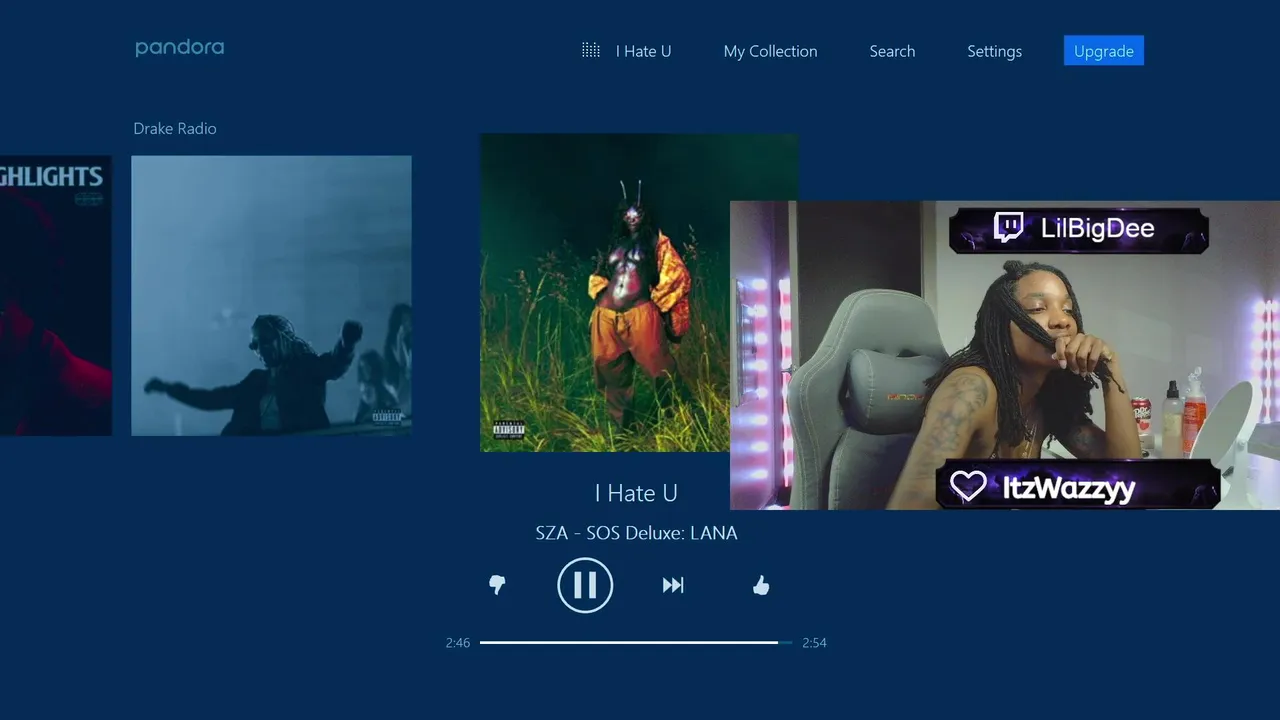The image size is (1280, 720).
Task: Open Settings in the top nav
Action: [994, 51]
